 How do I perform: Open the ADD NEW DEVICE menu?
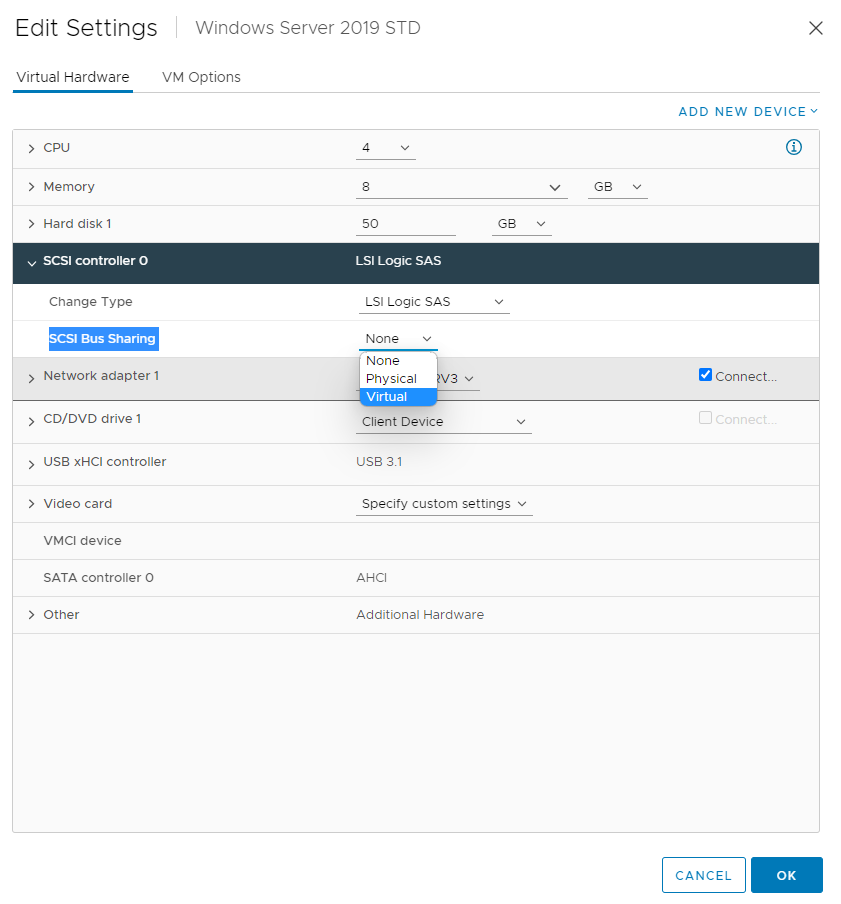tap(747, 111)
